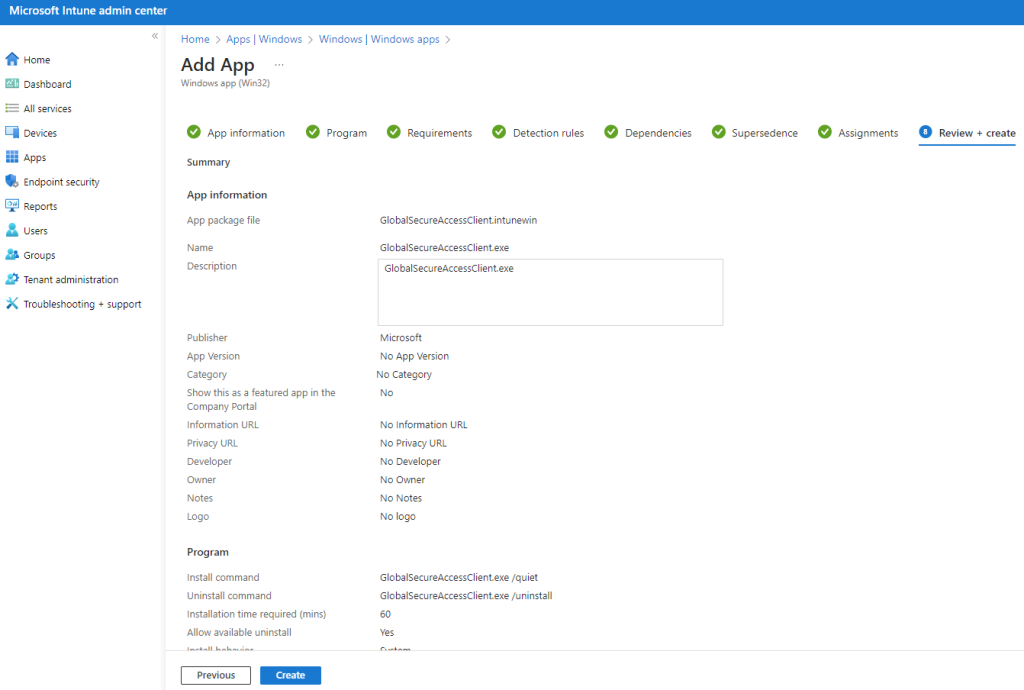Open Users in the left navigation
This screenshot has width=1024, height=690.
tap(35, 230)
